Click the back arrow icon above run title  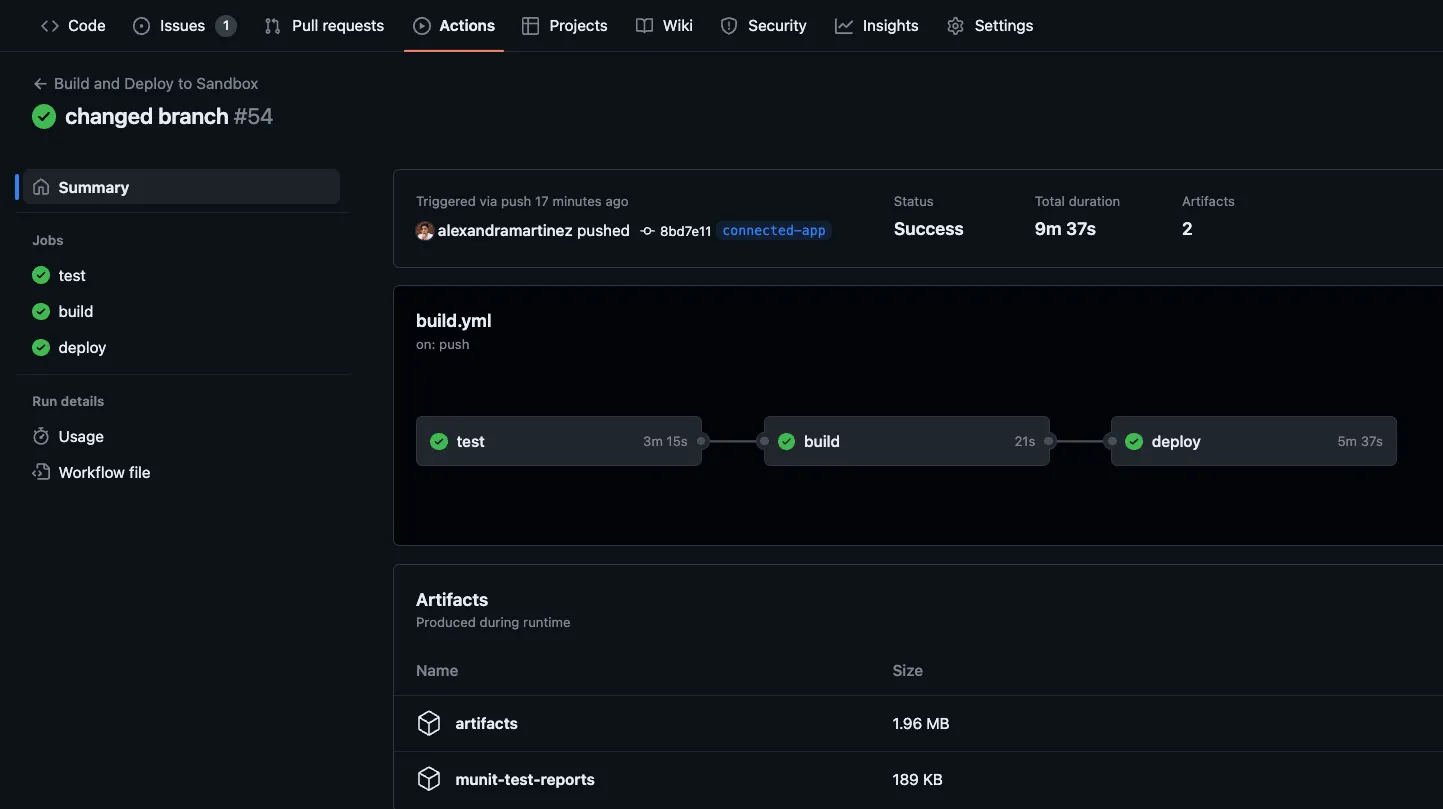(x=40, y=84)
